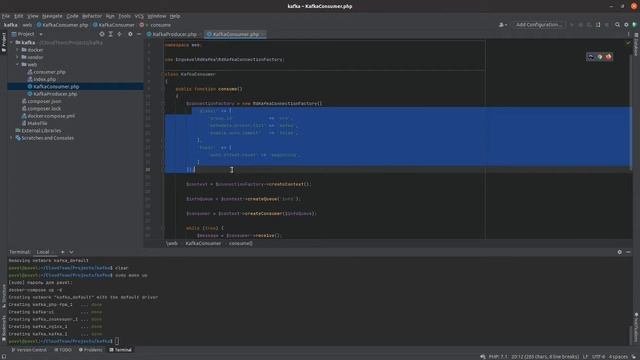The width and height of the screenshot is (640, 360).
Task: Open the Code menu
Action: coord(72,16)
